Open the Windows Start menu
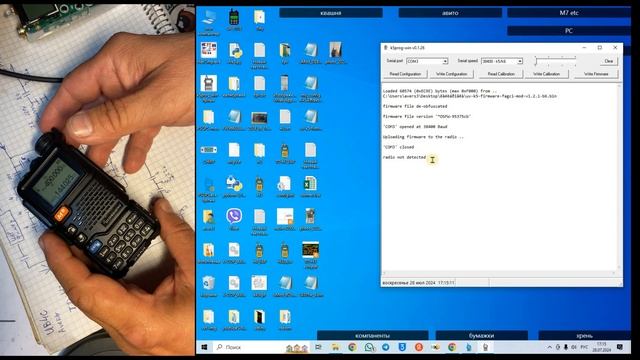The width and height of the screenshot is (640, 360). pyautogui.click(x=204, y=347)
